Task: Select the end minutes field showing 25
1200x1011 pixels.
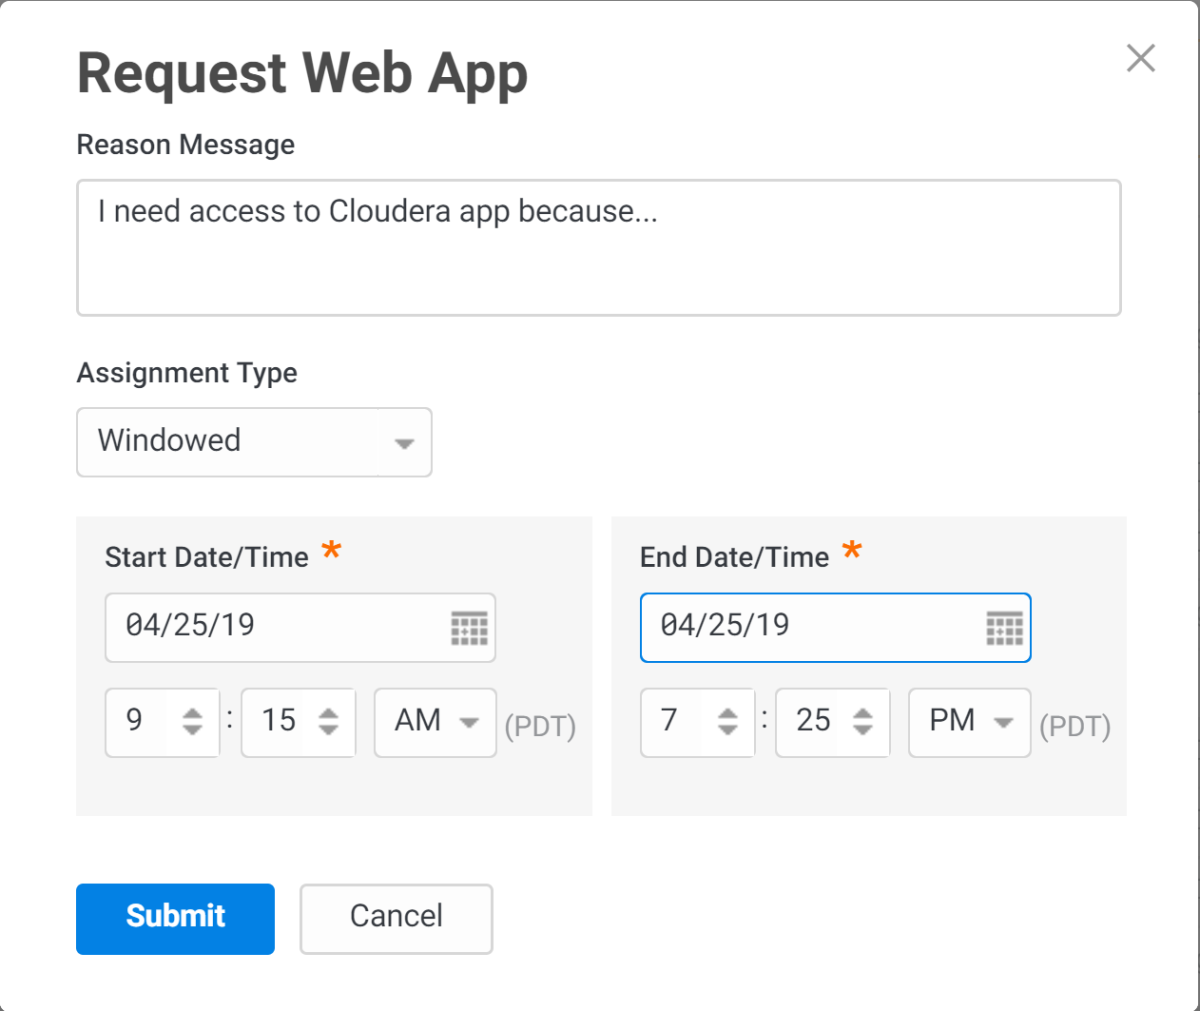Action: point(813,721)
